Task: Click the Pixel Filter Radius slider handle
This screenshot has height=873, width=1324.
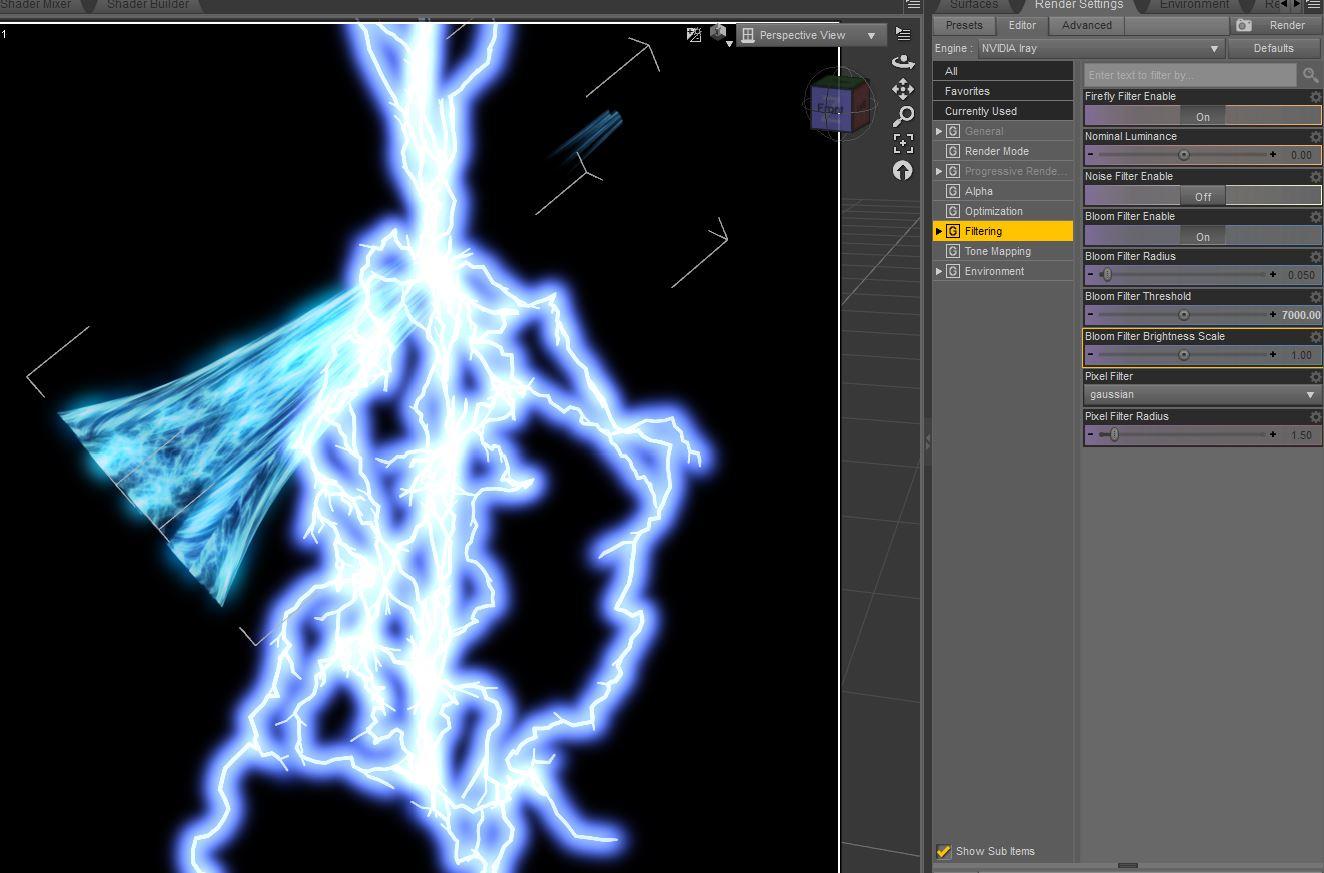Action: click(1115, 435)
